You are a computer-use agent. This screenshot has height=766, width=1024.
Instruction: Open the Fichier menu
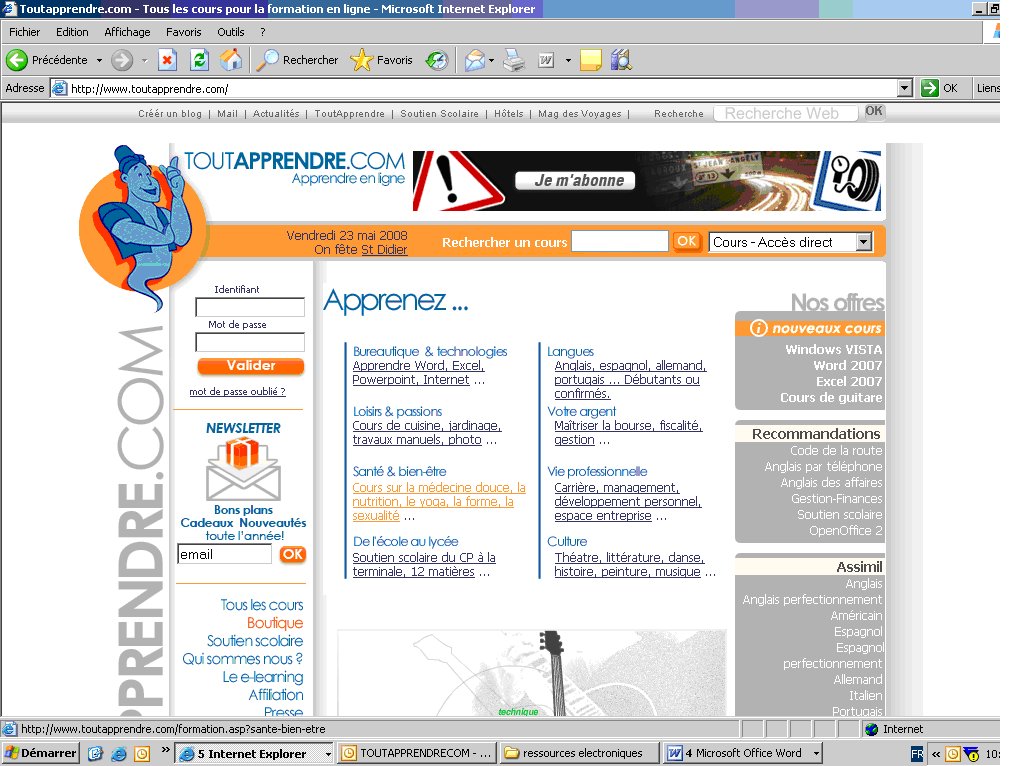[x=24, y=32]
